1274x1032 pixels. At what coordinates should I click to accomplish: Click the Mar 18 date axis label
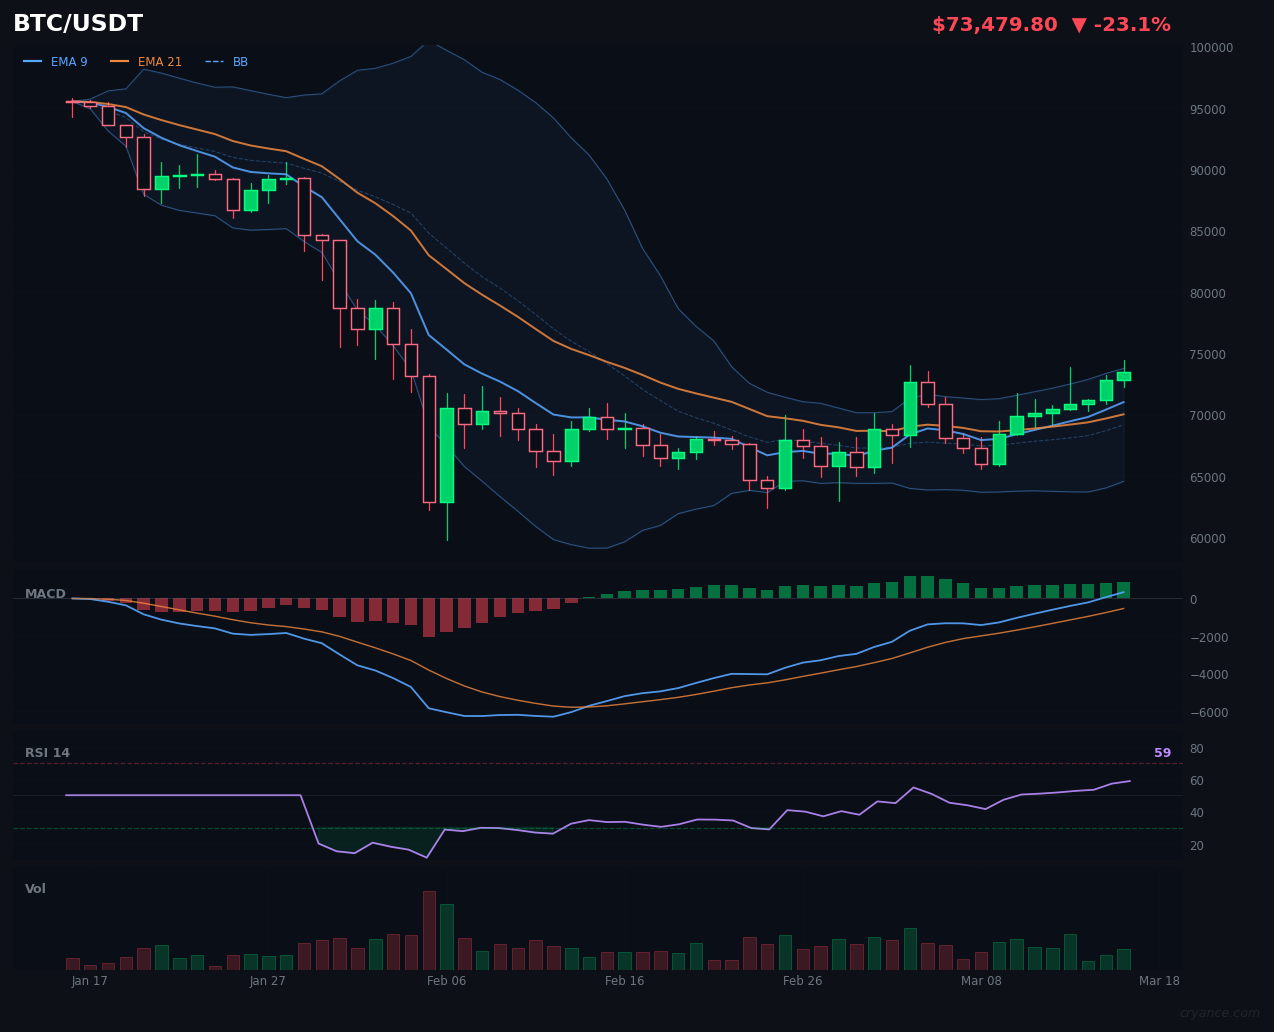click(x=1159, y=981)
